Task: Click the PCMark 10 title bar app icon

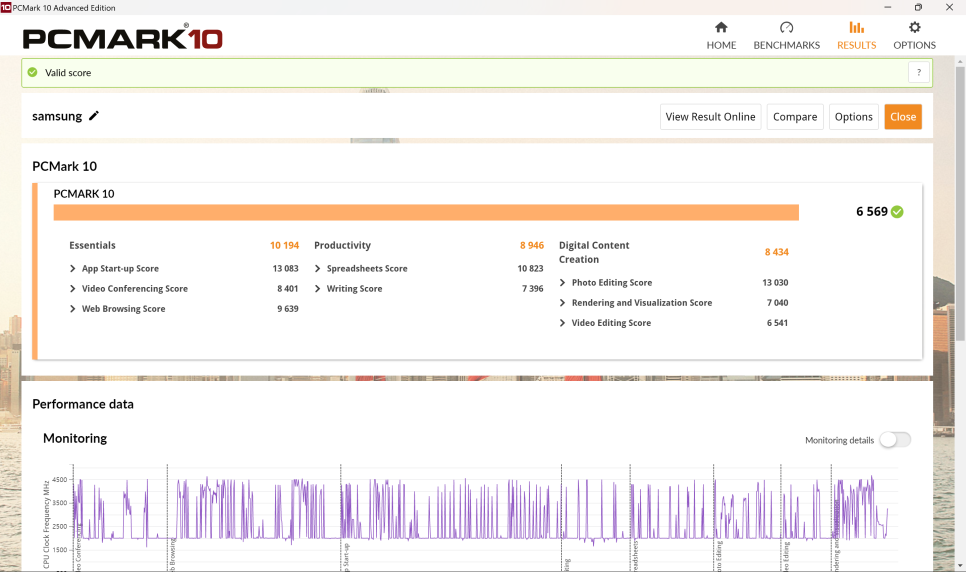Action: click(6, 7)
